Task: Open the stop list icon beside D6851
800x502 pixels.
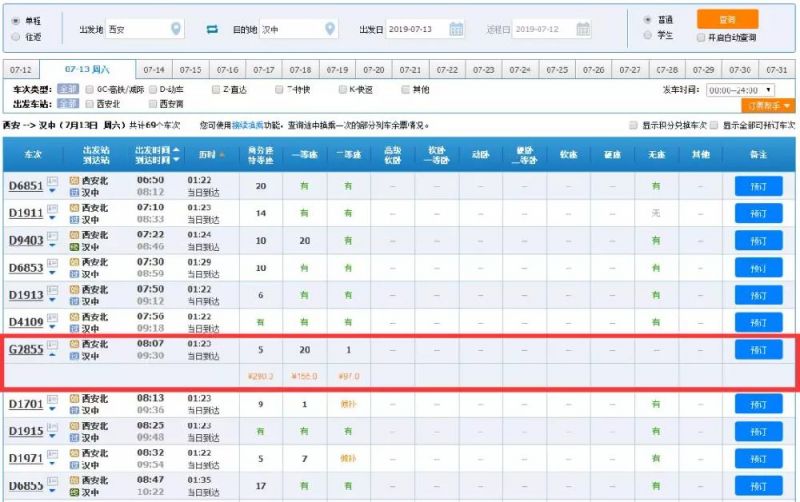Action: pyautogui.click(x=52, y=181)
